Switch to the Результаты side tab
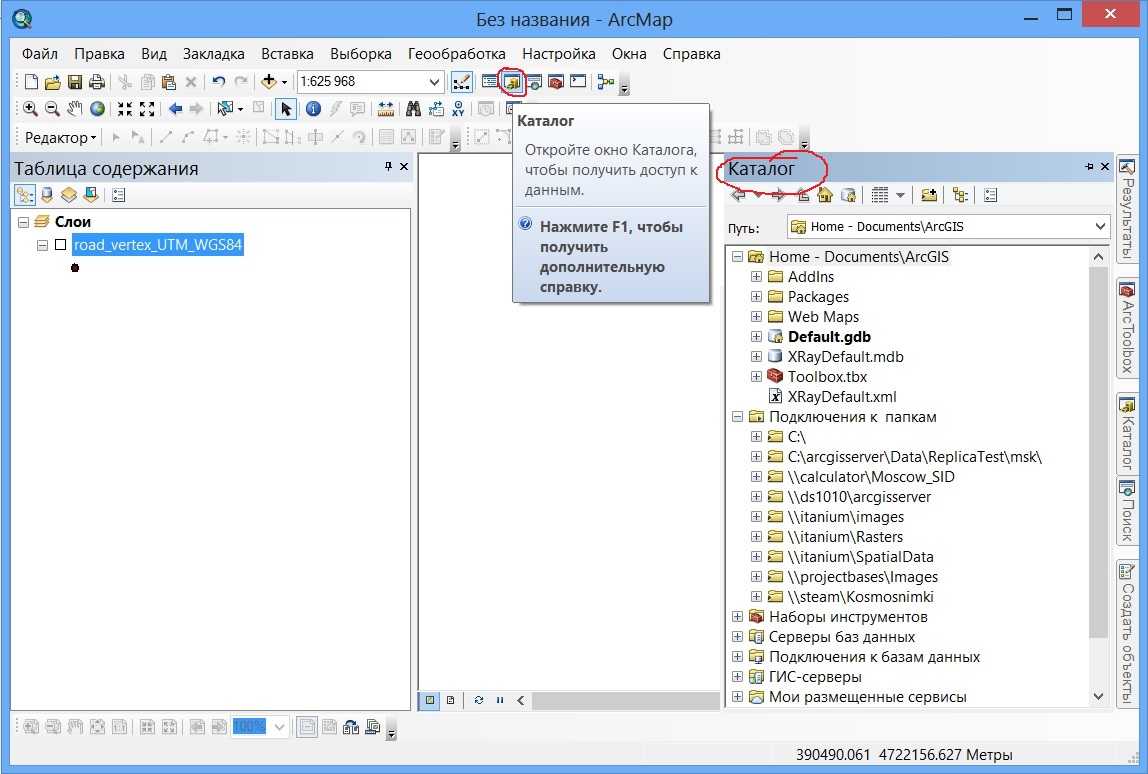This screenshot has width=1148, height=774. tap(1128, 209)
